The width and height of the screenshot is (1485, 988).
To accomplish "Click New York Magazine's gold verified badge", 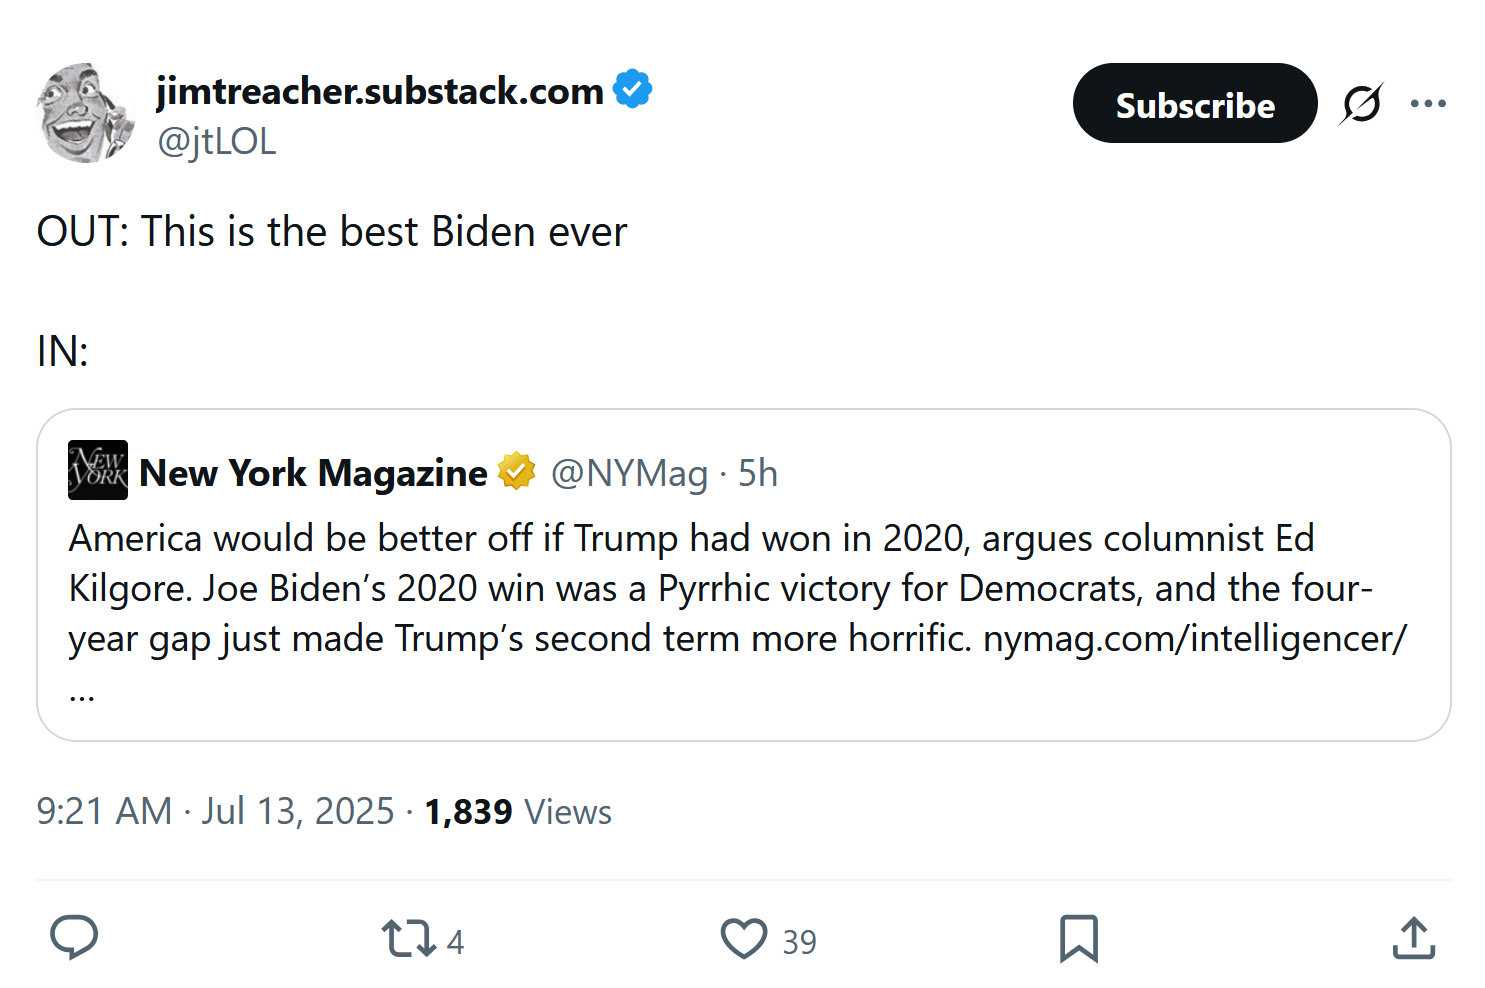I will pos(517,472).
